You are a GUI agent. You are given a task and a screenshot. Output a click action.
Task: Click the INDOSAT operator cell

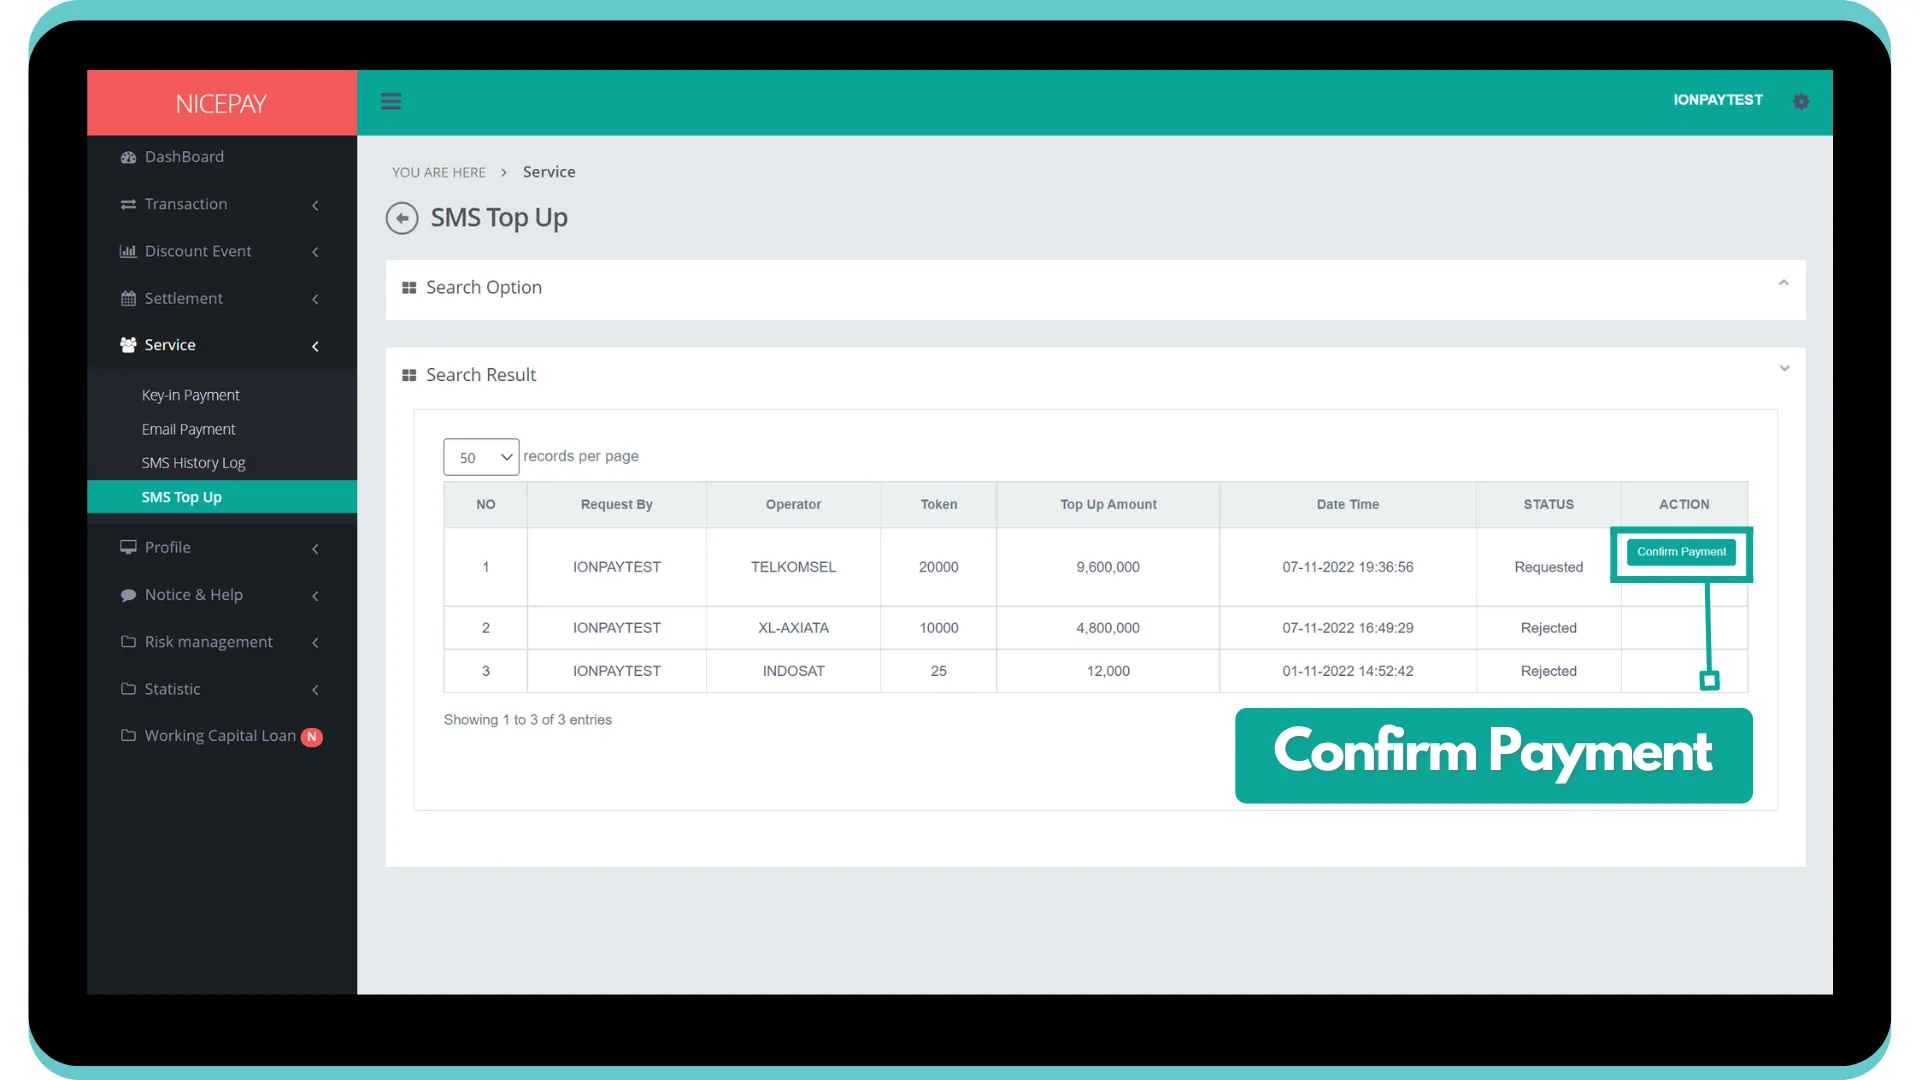(x=793, y=671)
